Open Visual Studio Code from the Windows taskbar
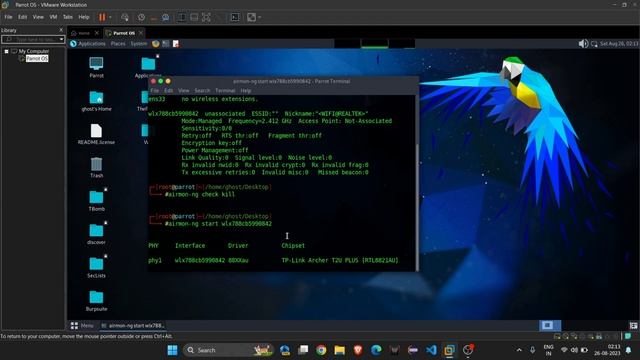This screenshot has width=640, height=360. click(431, 350)
